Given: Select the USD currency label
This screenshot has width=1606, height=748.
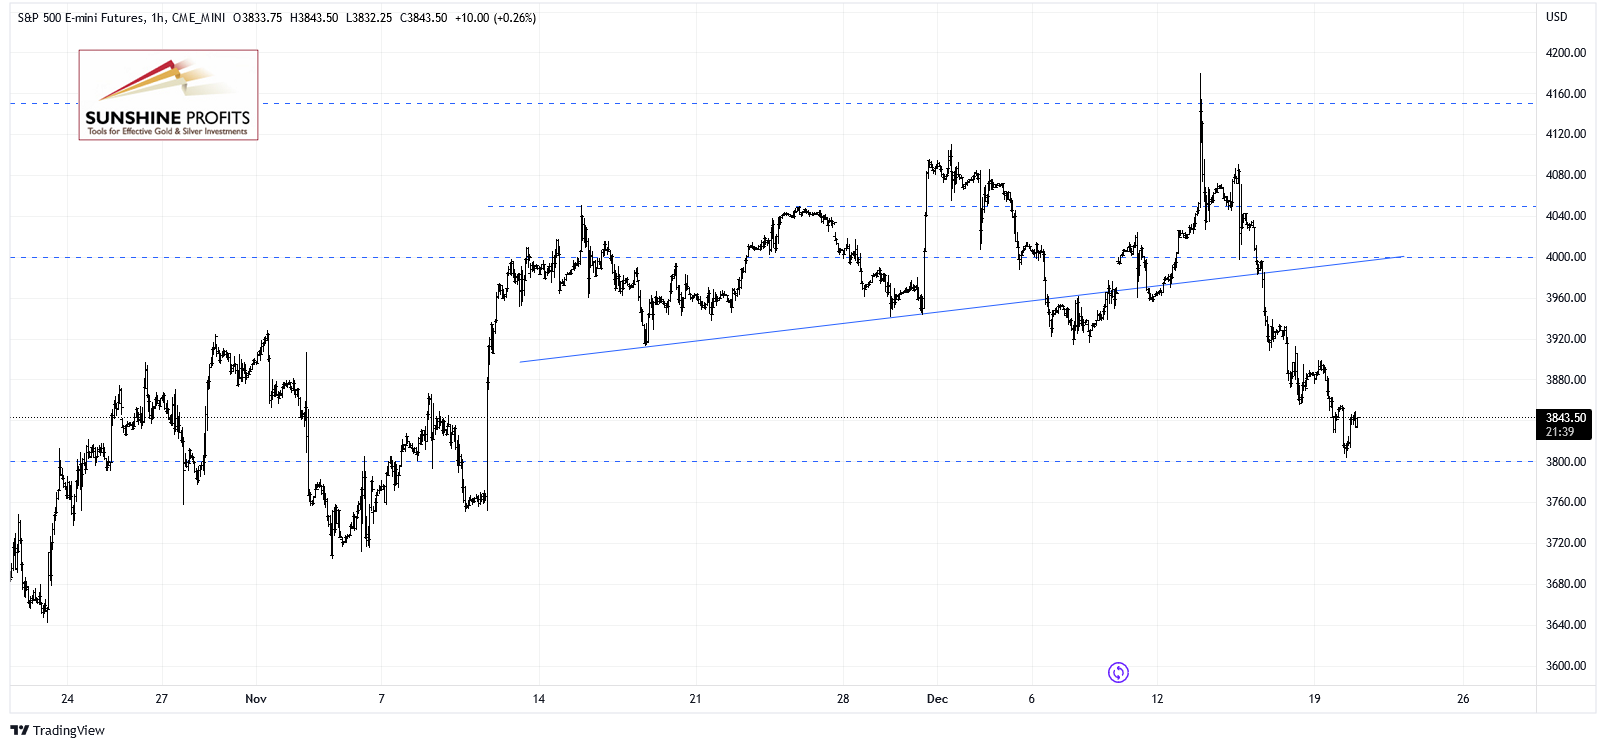Looking at the screenshot, I should coord(1557,17).
